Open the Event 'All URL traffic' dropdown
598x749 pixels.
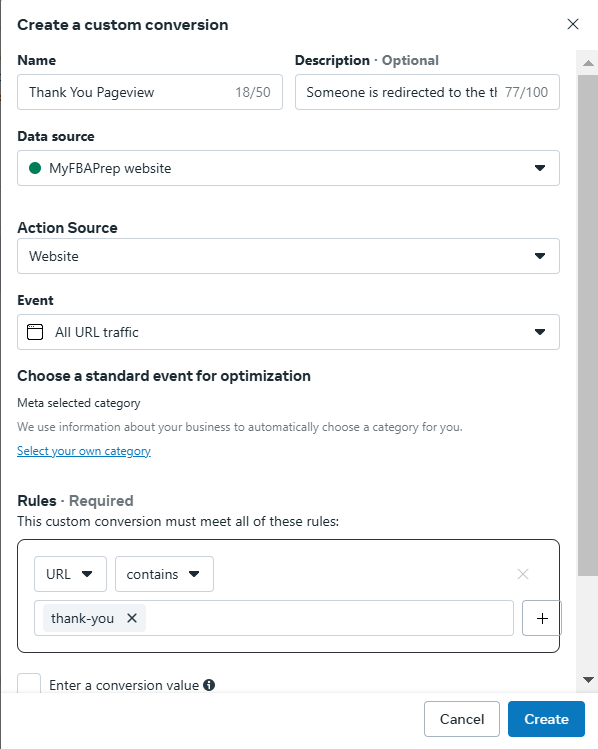click(x=288, y=332)
